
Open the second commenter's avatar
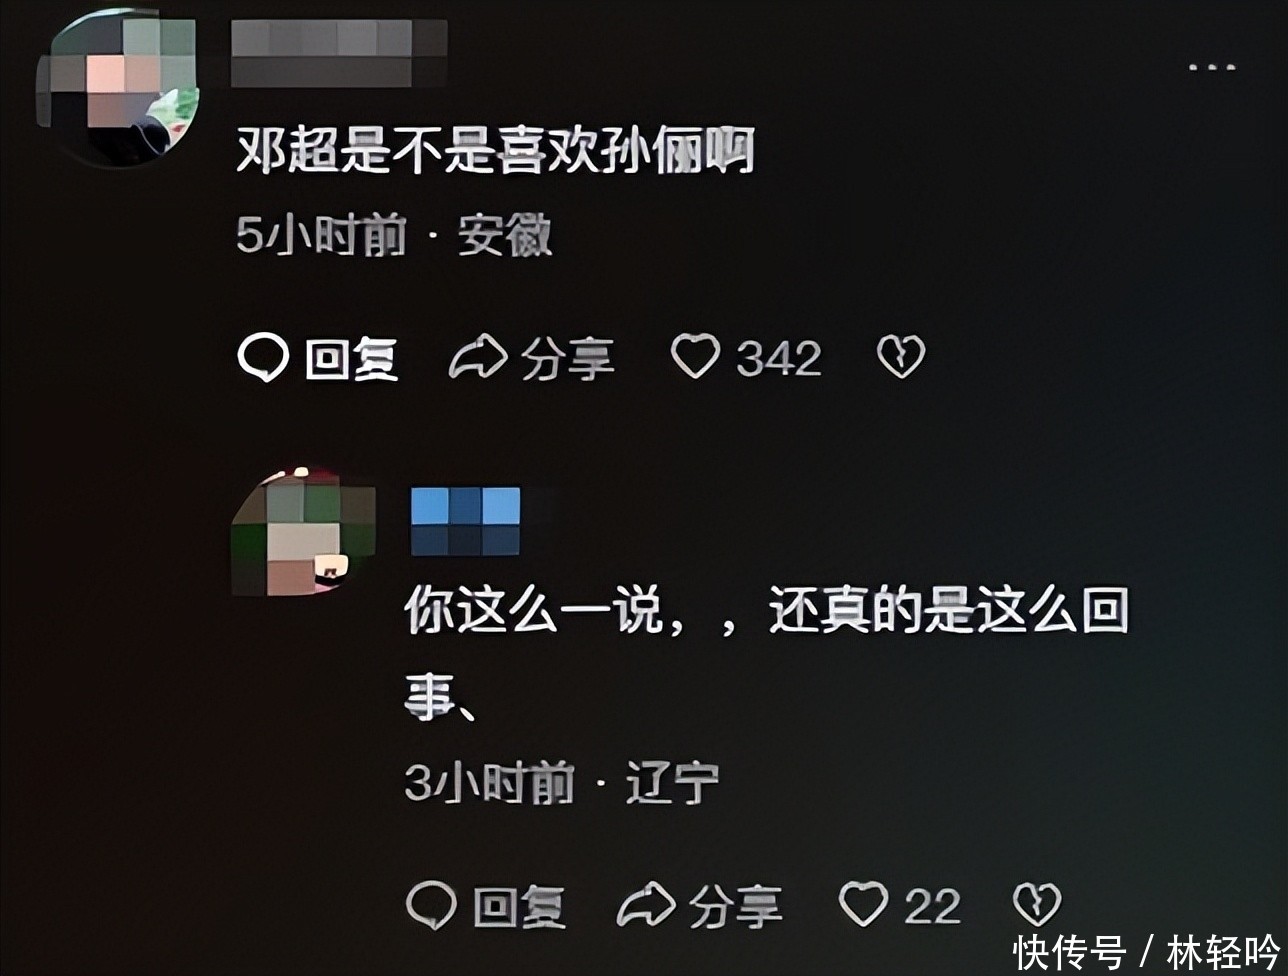(303, 533)
